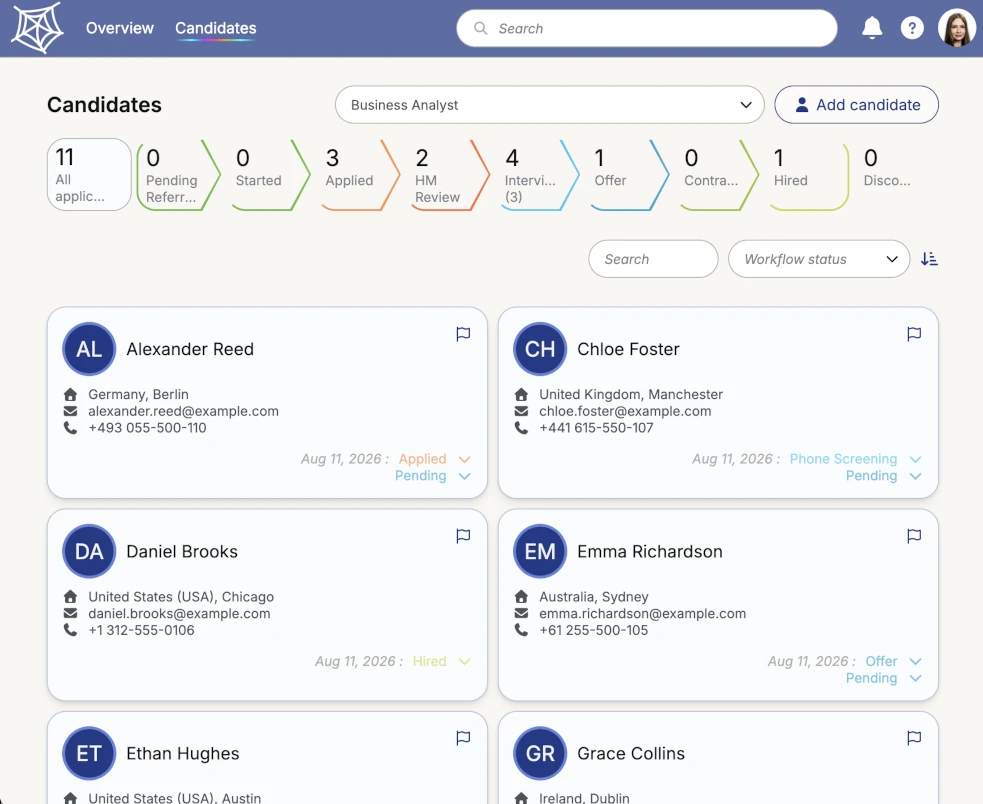This screenshot has width=983, height=804.
Task: Click the top global Search field
Action: click(646, 28)
